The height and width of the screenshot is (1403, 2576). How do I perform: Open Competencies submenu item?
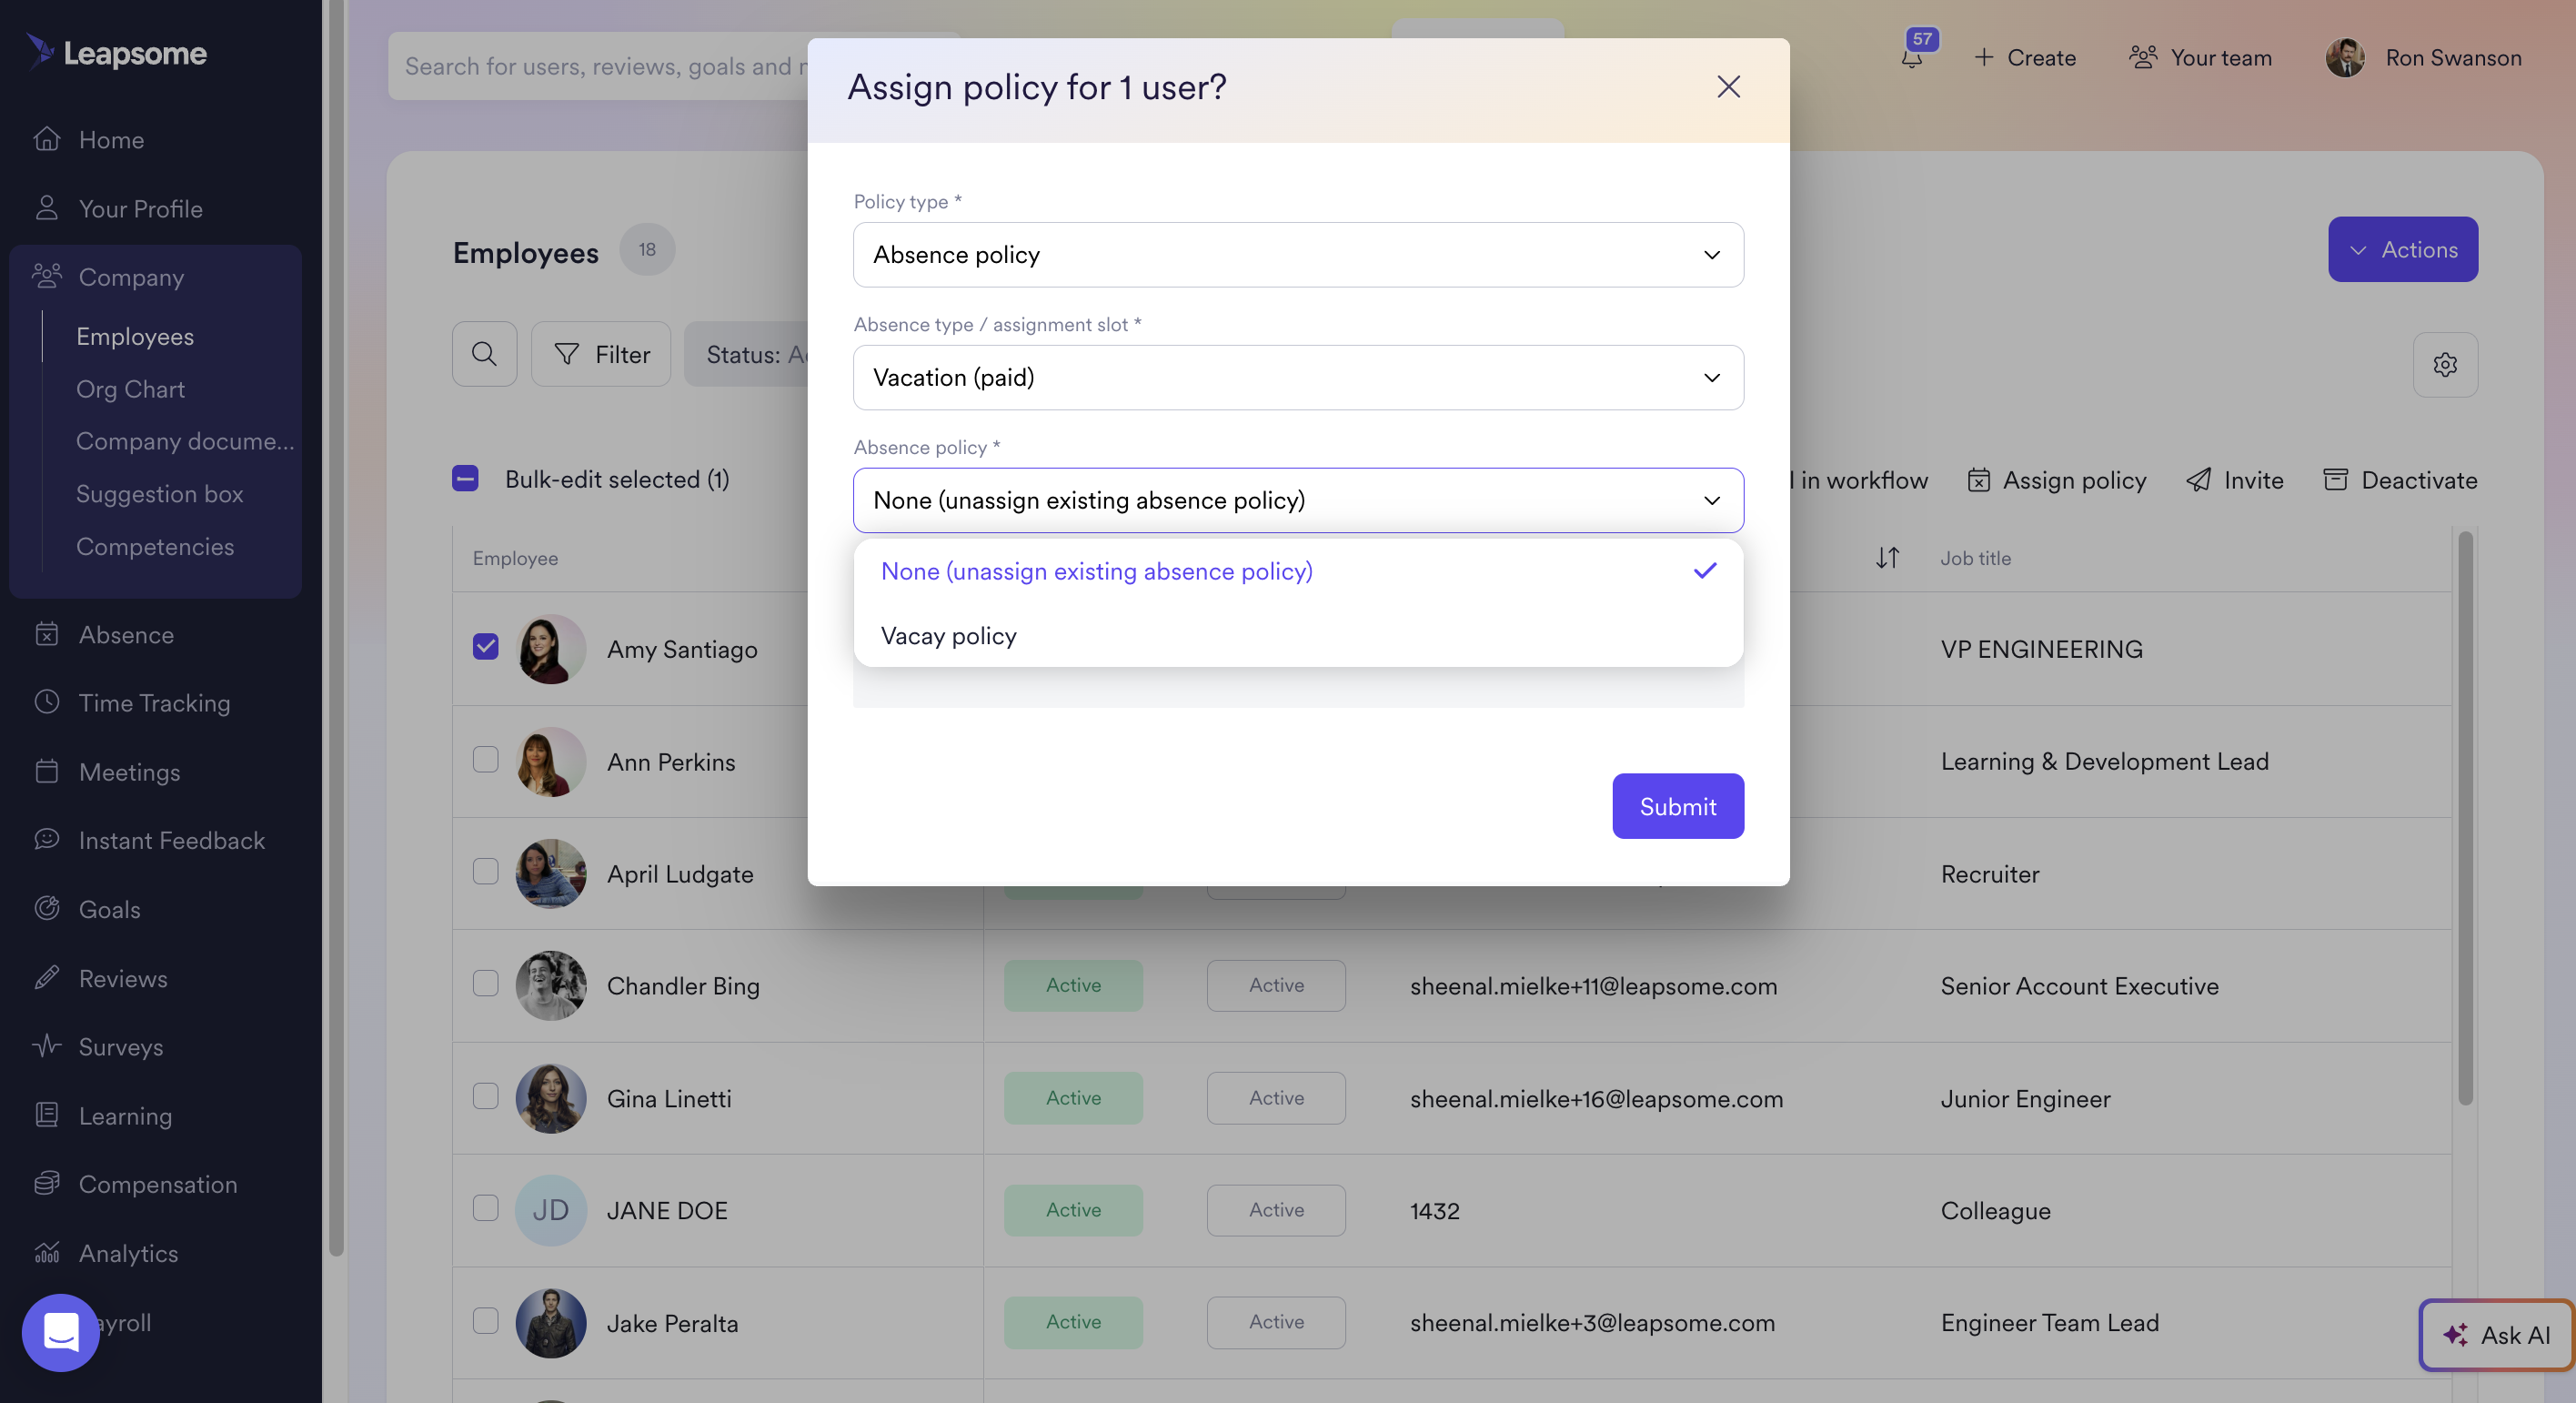click(155, 546)
